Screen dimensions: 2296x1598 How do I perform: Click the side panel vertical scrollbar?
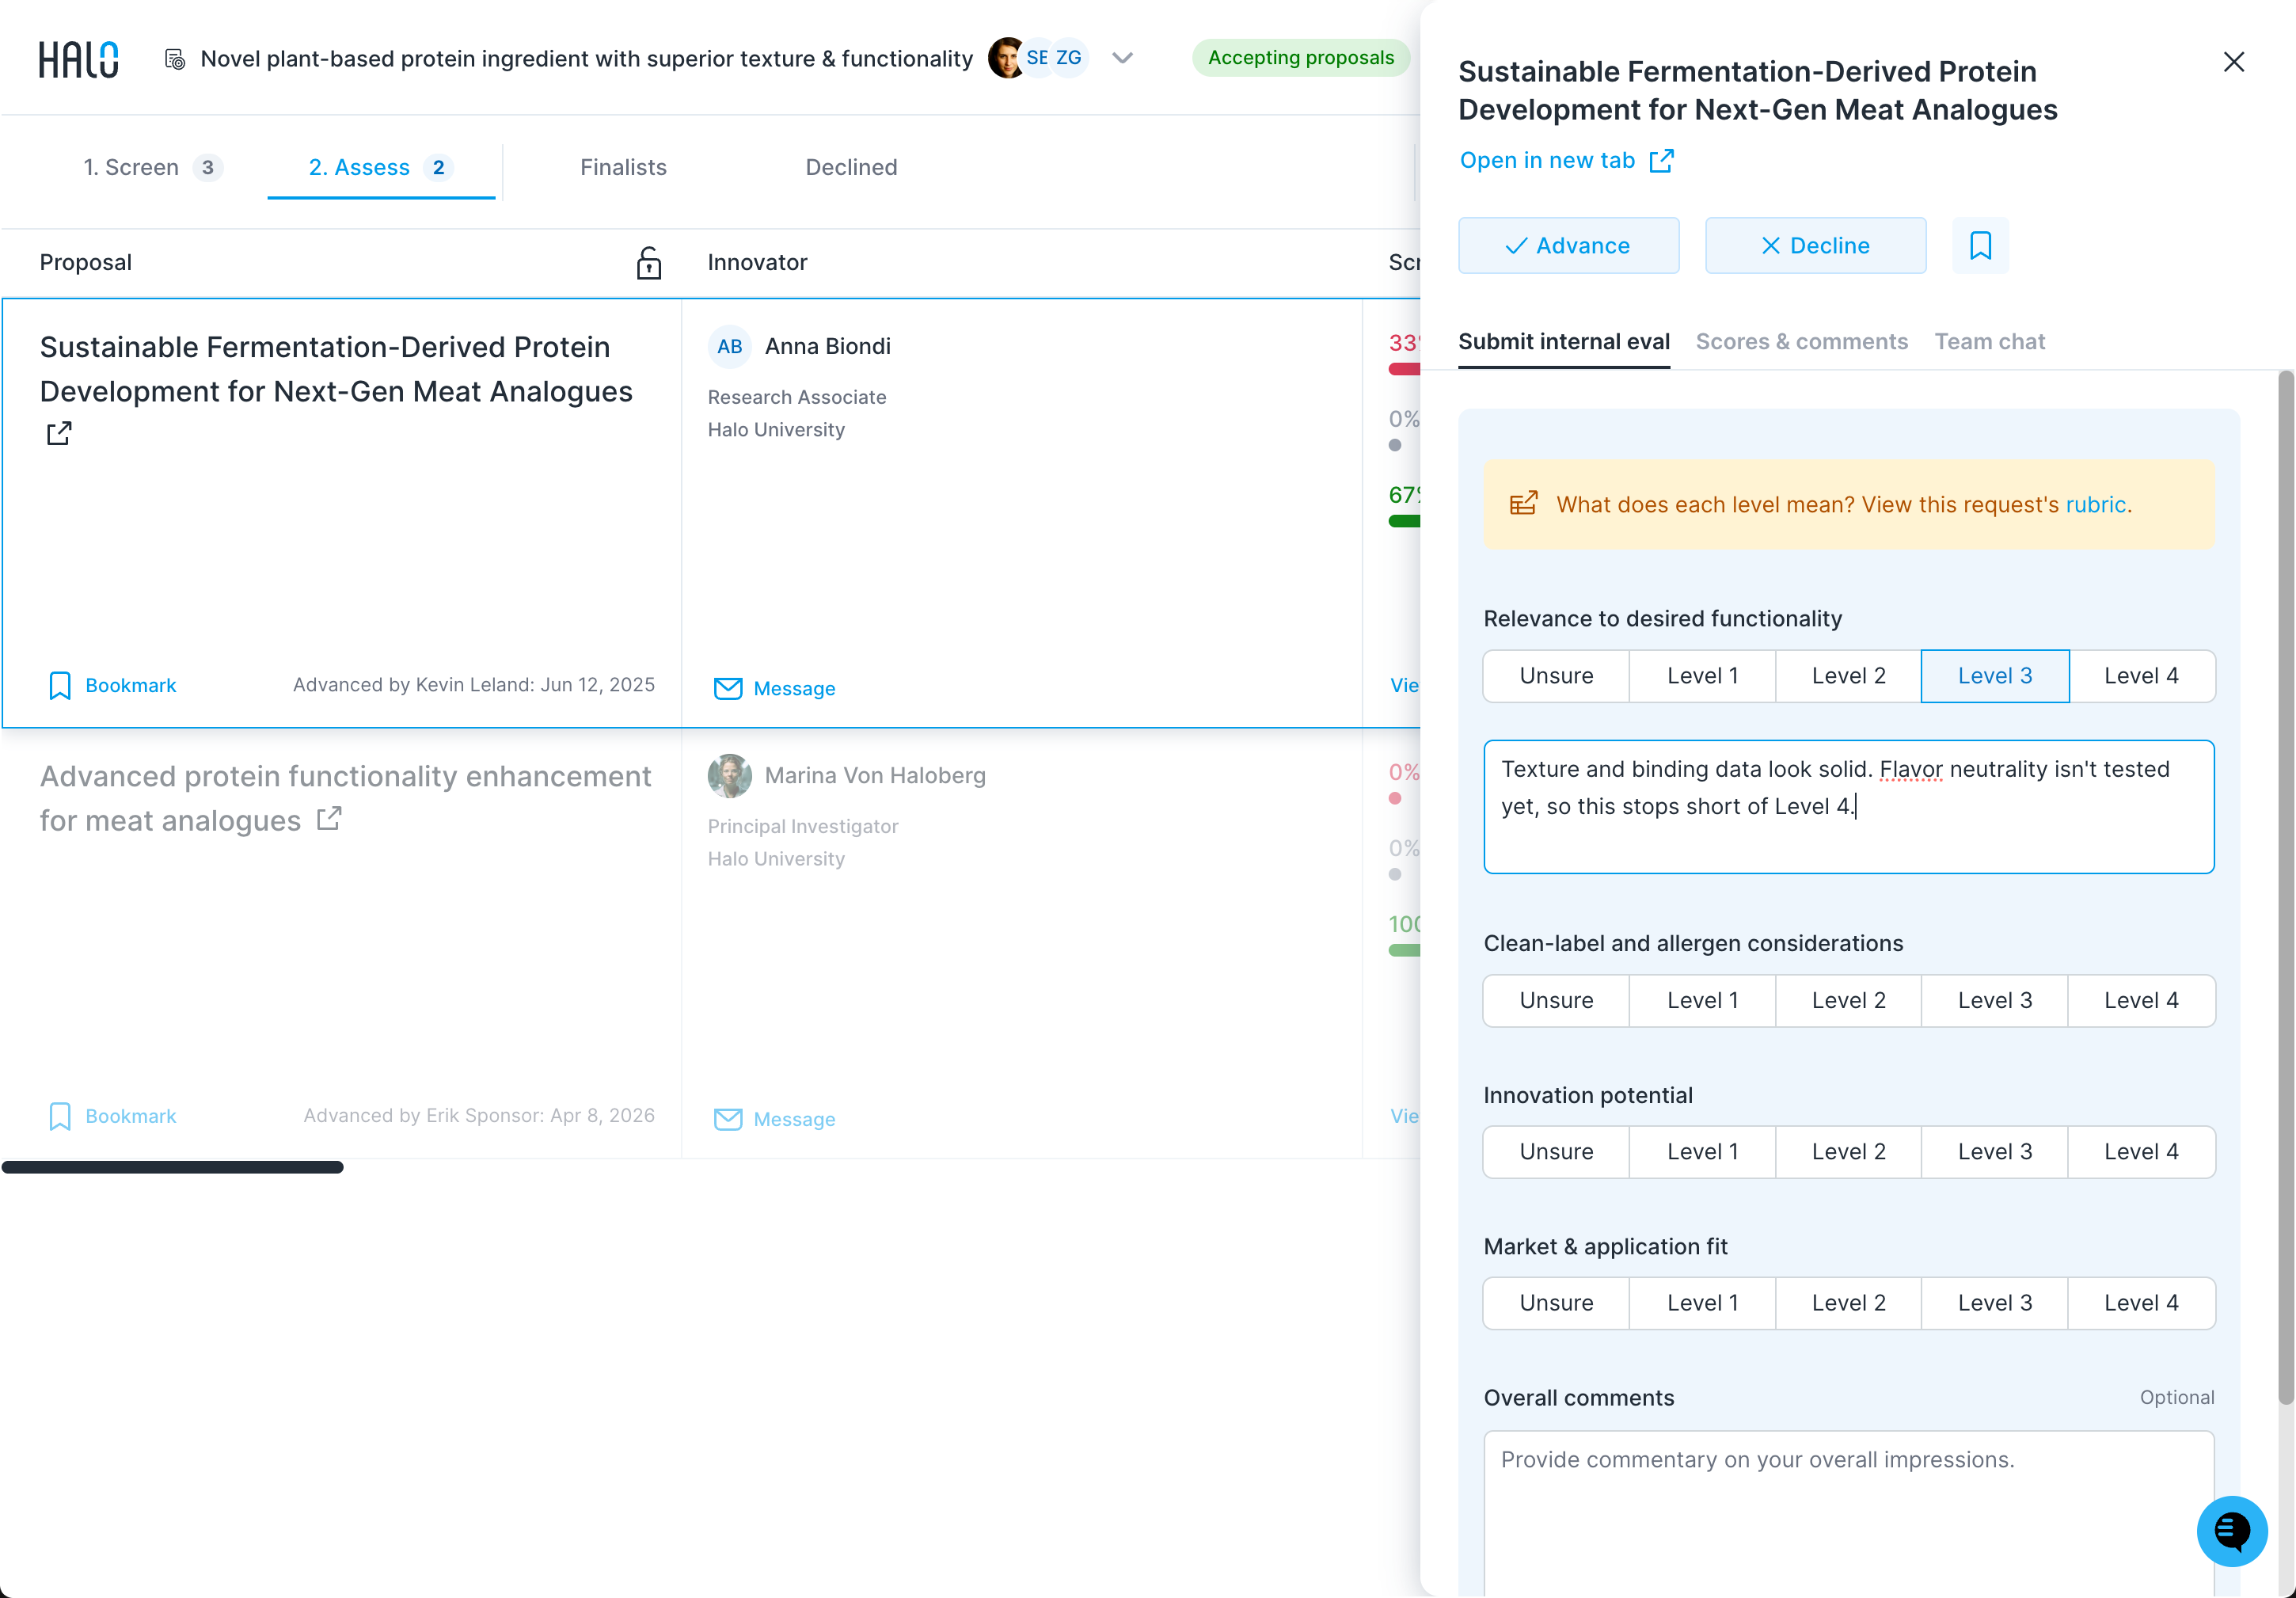pos(2285,887)
